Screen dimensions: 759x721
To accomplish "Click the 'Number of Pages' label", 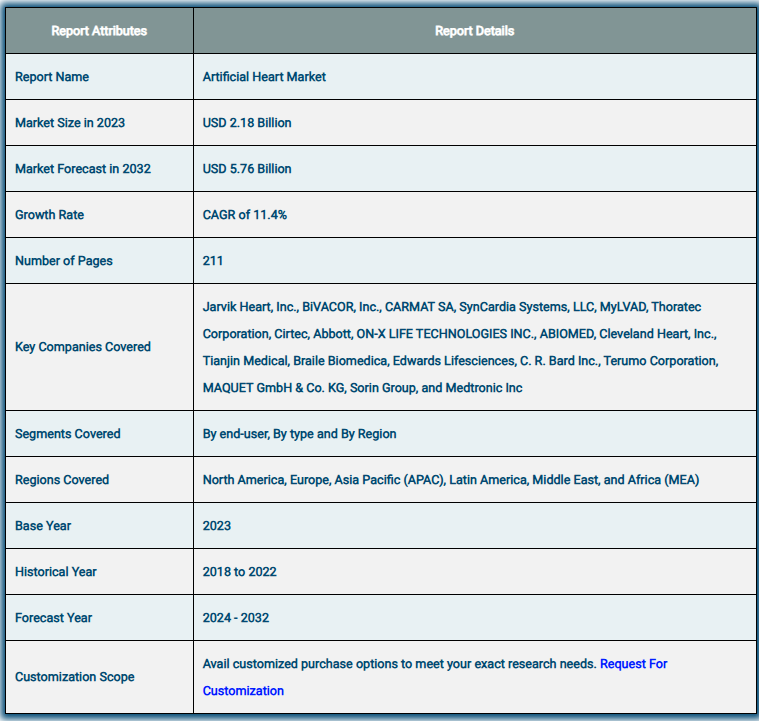I will point(63,261).
